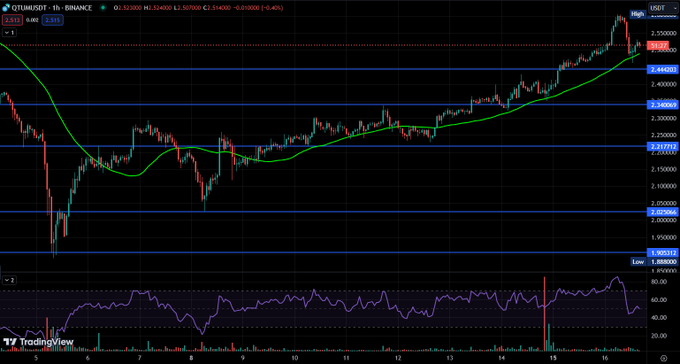This screenshot has height=364, width=680.
Task: Open the time axis settings gear icon
Action: (663, 358)
